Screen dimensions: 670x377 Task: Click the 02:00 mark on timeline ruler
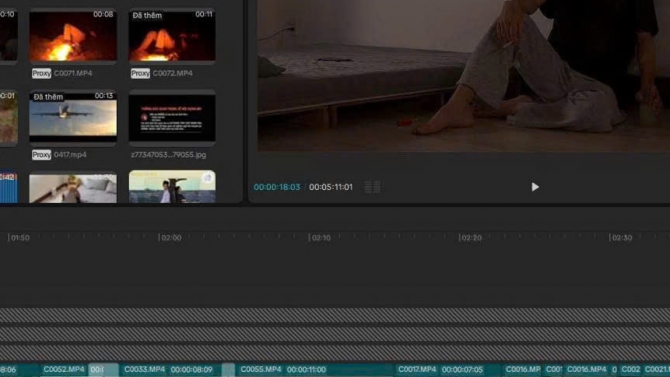pyautogui.click(x=171, y=238)
